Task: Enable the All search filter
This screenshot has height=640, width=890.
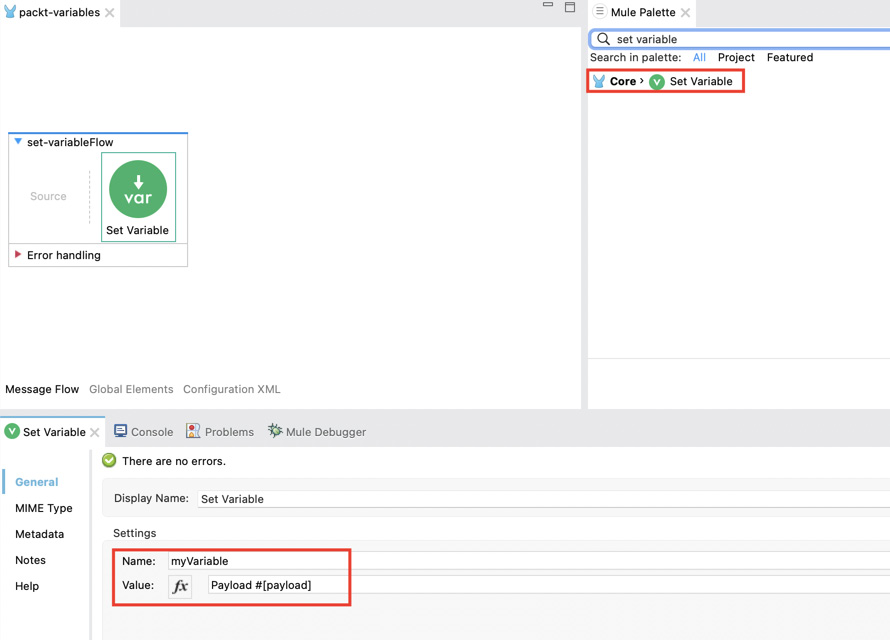Action: click(x=699, y=57)
